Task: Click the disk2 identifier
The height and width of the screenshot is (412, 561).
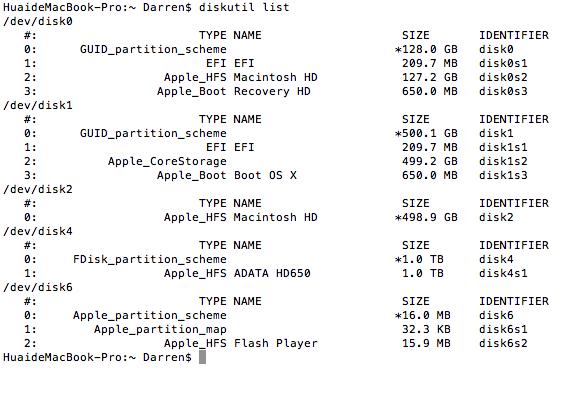Action: [x=496, y=217]
